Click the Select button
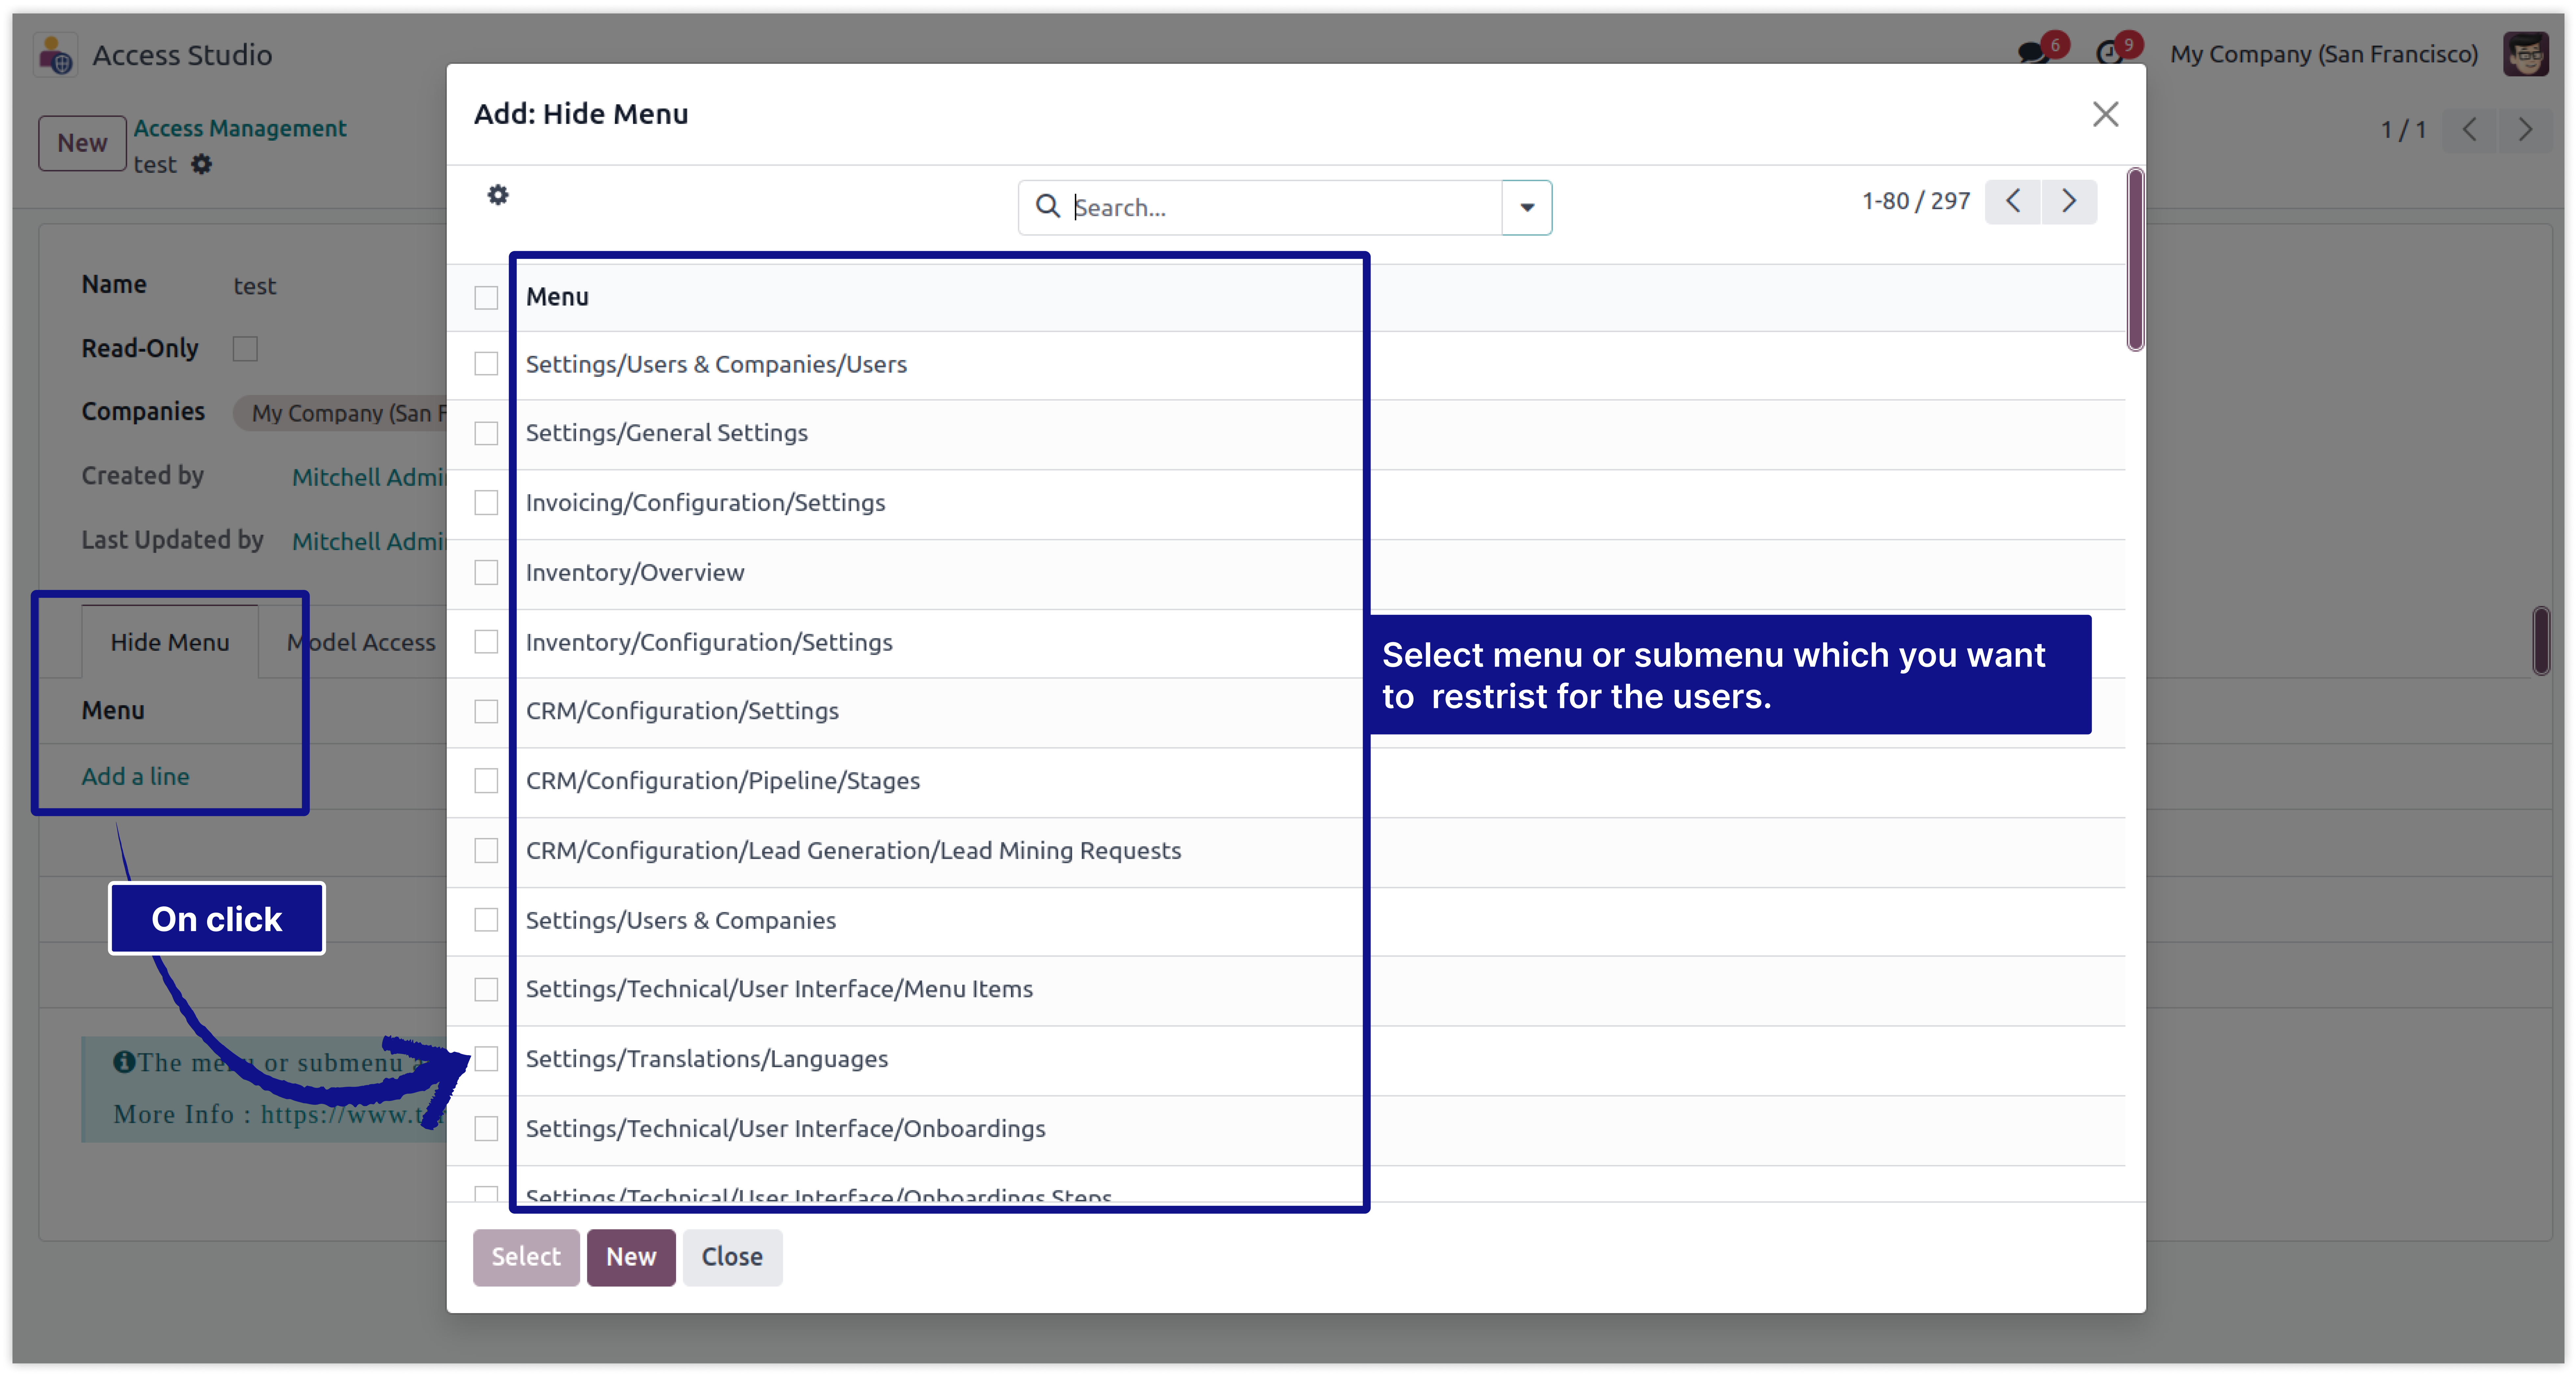The height and width of the screenshot is (1374, 2576). (526, 1257)
